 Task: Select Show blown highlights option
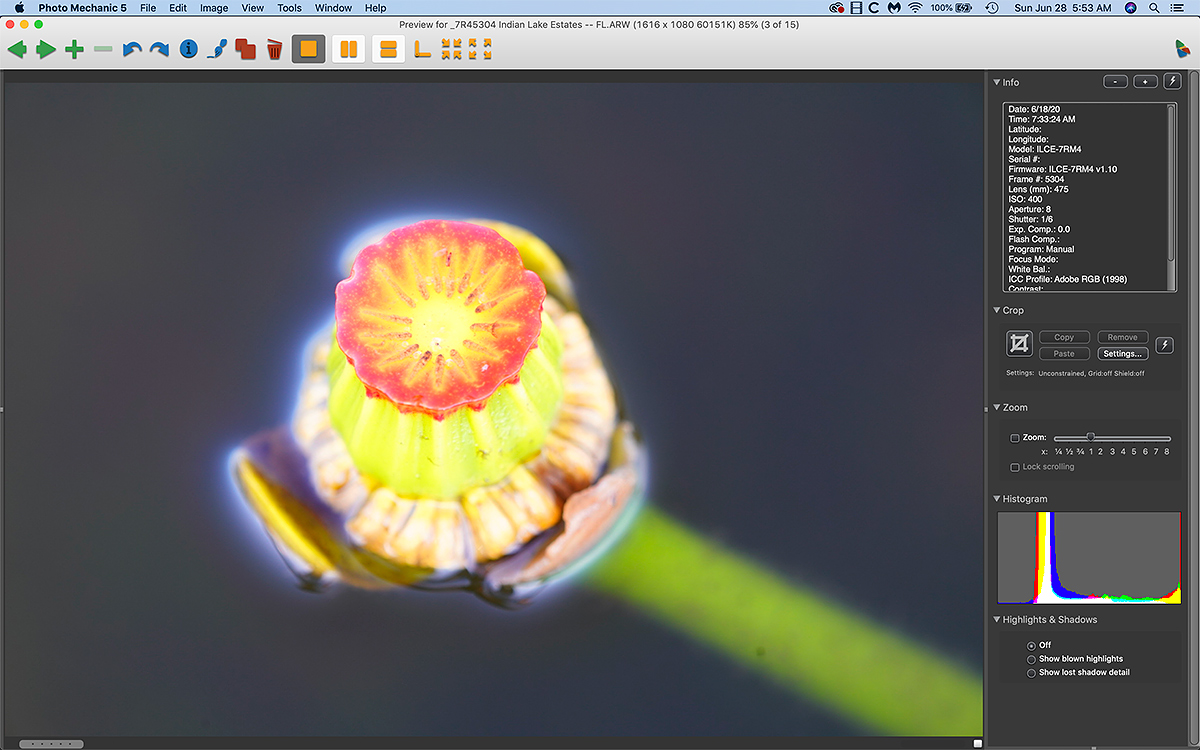[x=1032, y=659]
